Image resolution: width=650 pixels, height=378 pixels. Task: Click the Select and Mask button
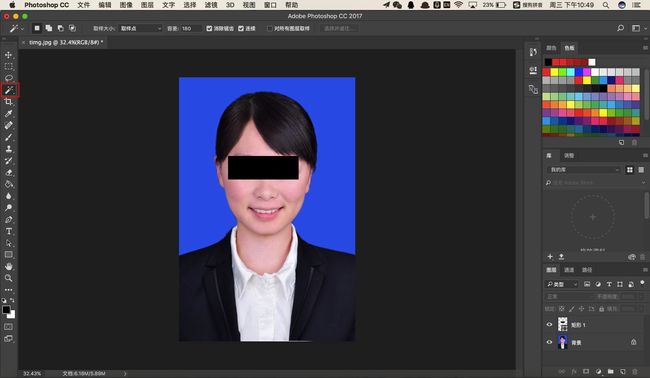(339, 29)
